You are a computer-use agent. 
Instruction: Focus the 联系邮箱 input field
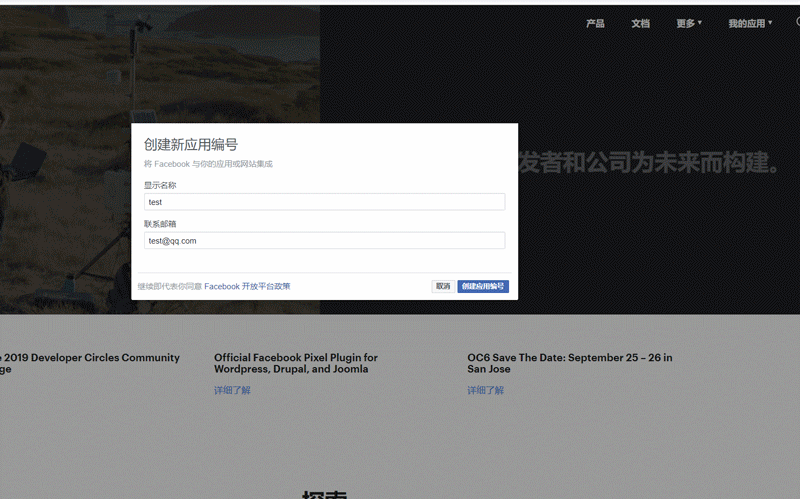[x=324, y=241]
